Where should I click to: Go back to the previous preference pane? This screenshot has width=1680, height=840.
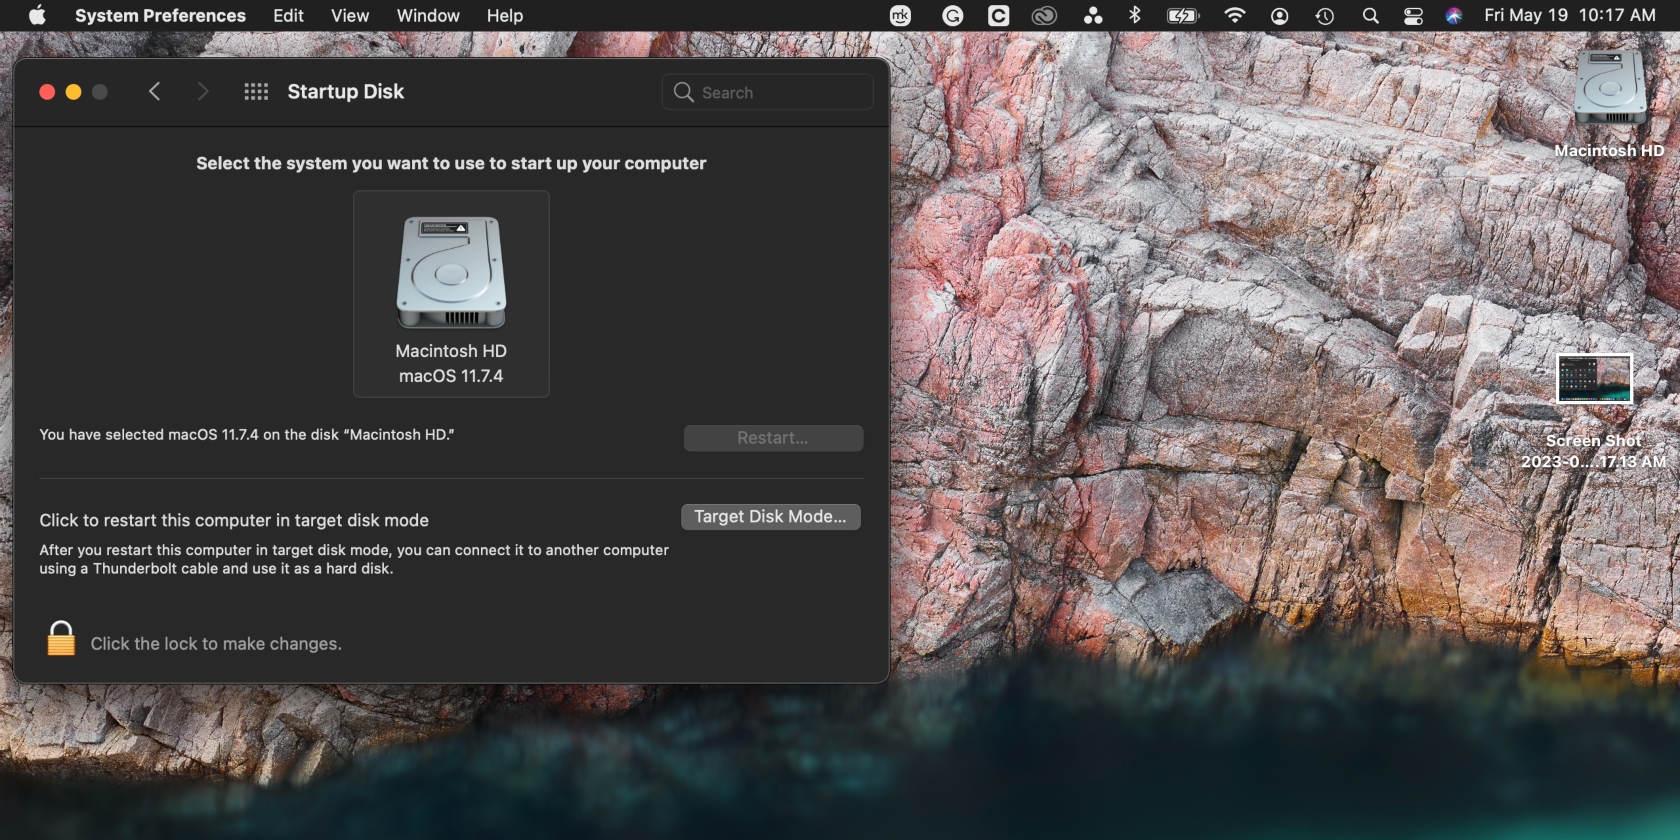154,91
